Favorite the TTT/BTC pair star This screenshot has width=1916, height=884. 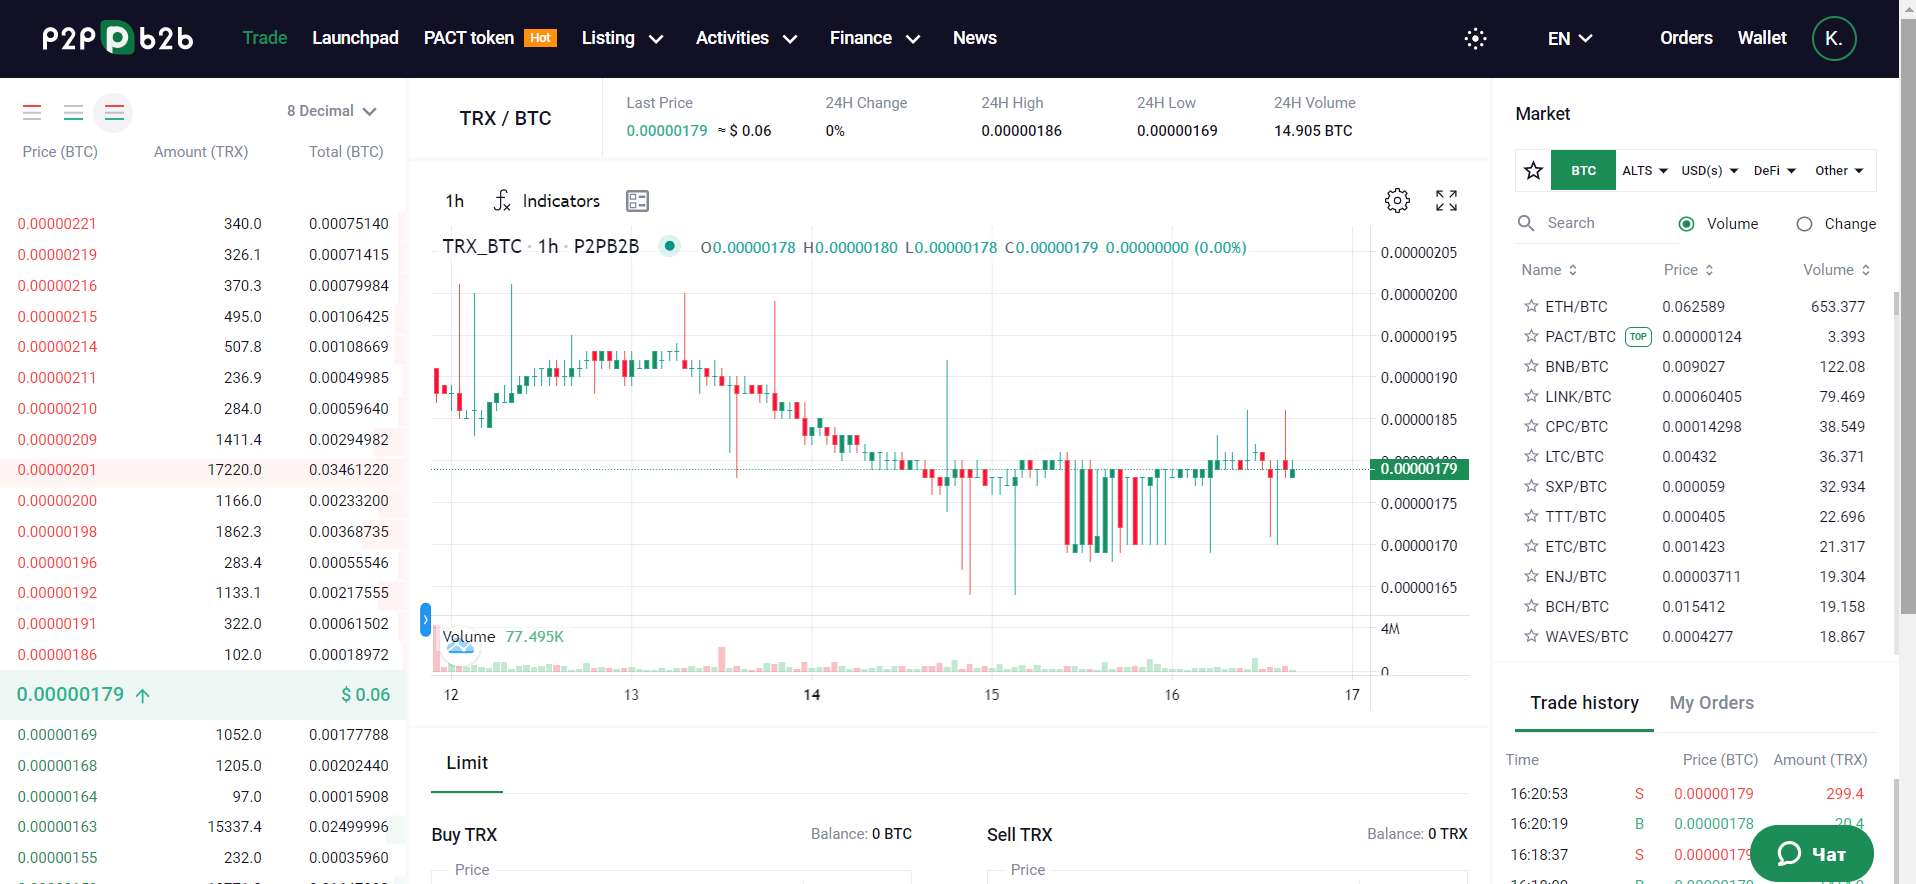point(1531,516)
